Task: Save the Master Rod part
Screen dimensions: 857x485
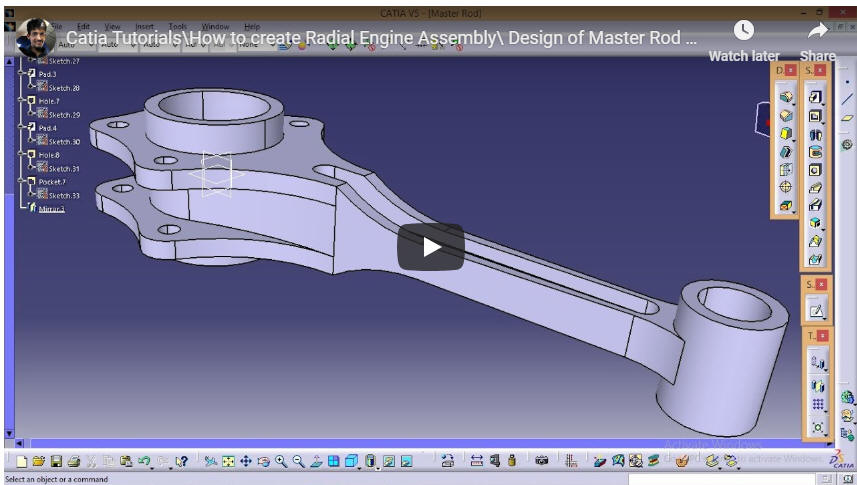Action: pos(56,461)
